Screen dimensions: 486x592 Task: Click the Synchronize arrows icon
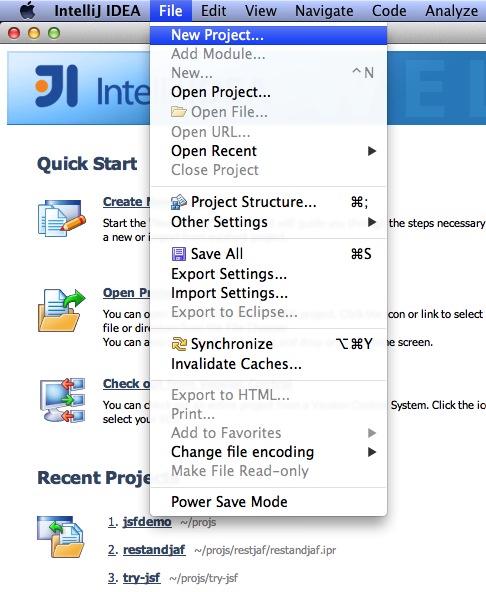(179, 344)
